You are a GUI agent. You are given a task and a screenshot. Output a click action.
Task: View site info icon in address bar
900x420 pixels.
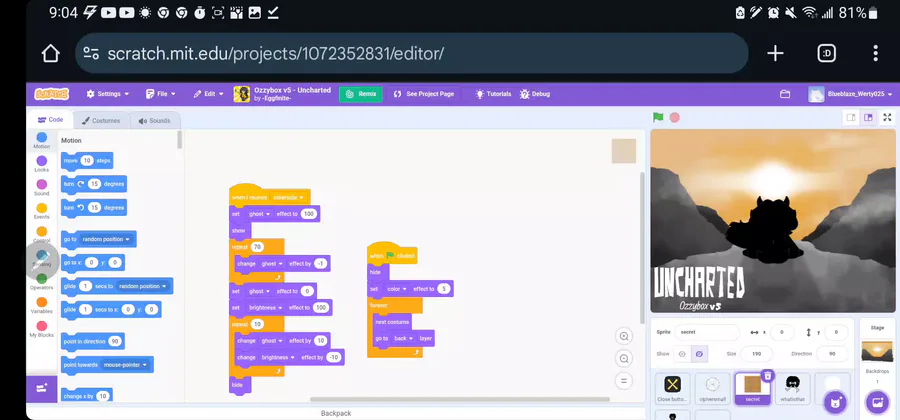tap(91, 53)
